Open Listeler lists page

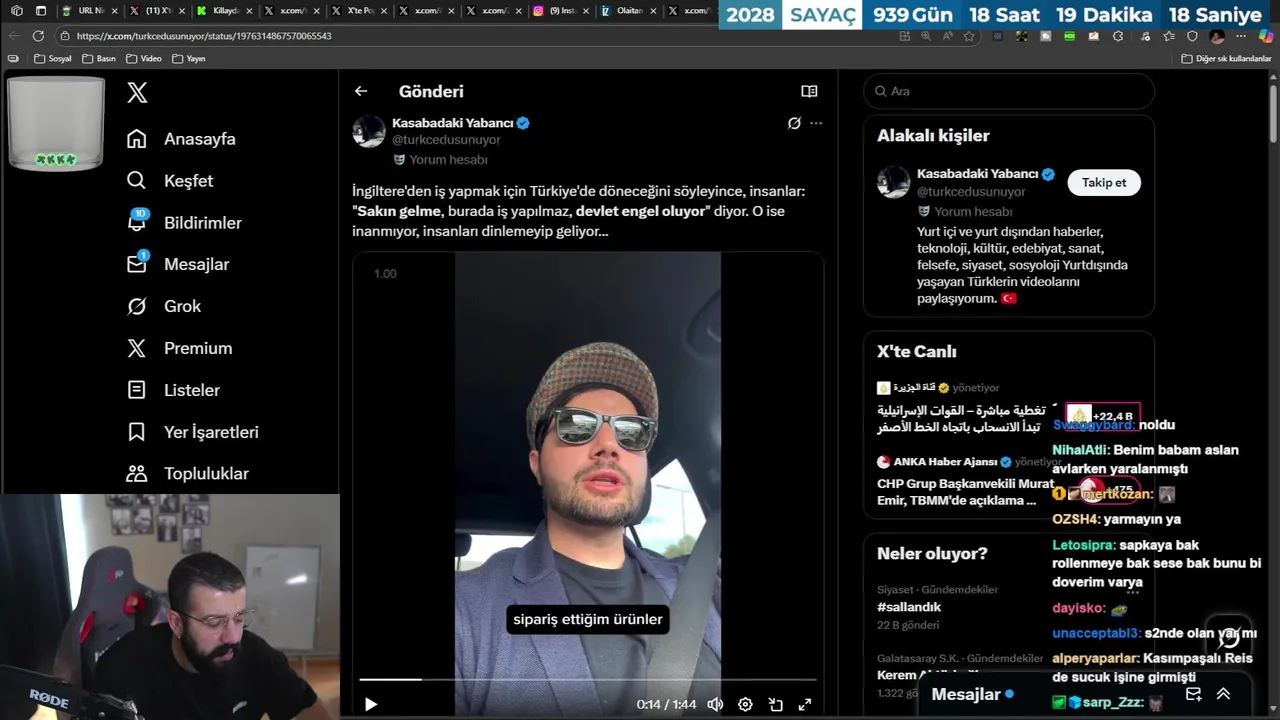(173, 390)
